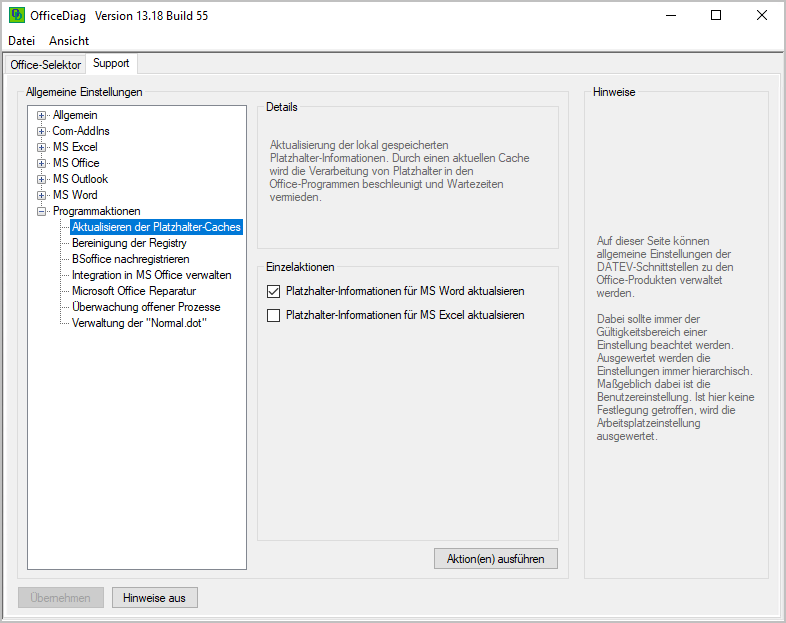Expand the MS Outlook tree node
The image size is (786, 623).
(x=42, y=179)
